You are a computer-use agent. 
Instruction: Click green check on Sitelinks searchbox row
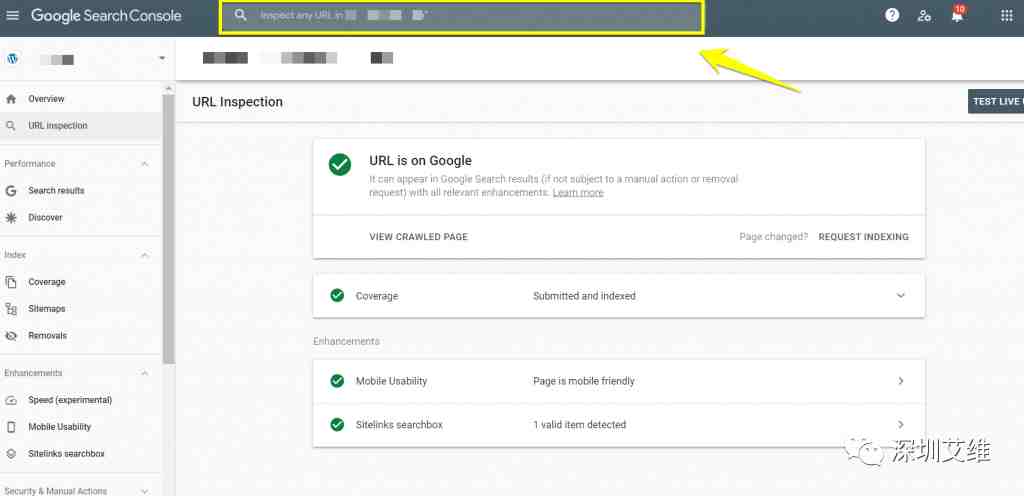[x=337, y=425]
